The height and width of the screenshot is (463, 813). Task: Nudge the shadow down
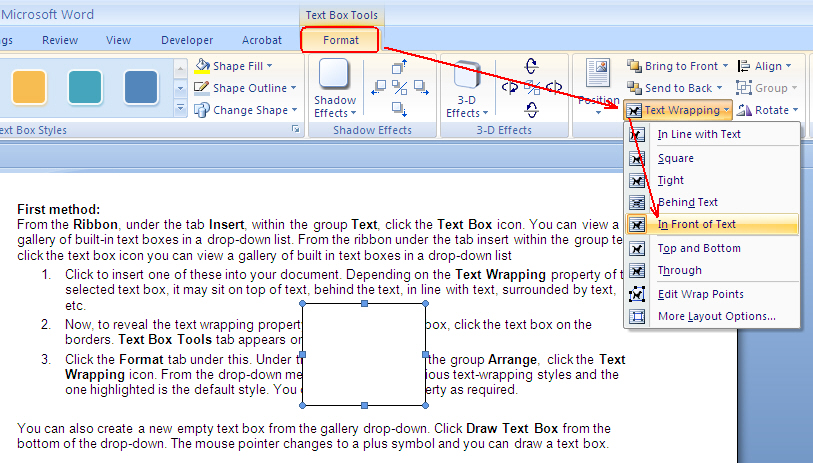click(x=399, y=109)
